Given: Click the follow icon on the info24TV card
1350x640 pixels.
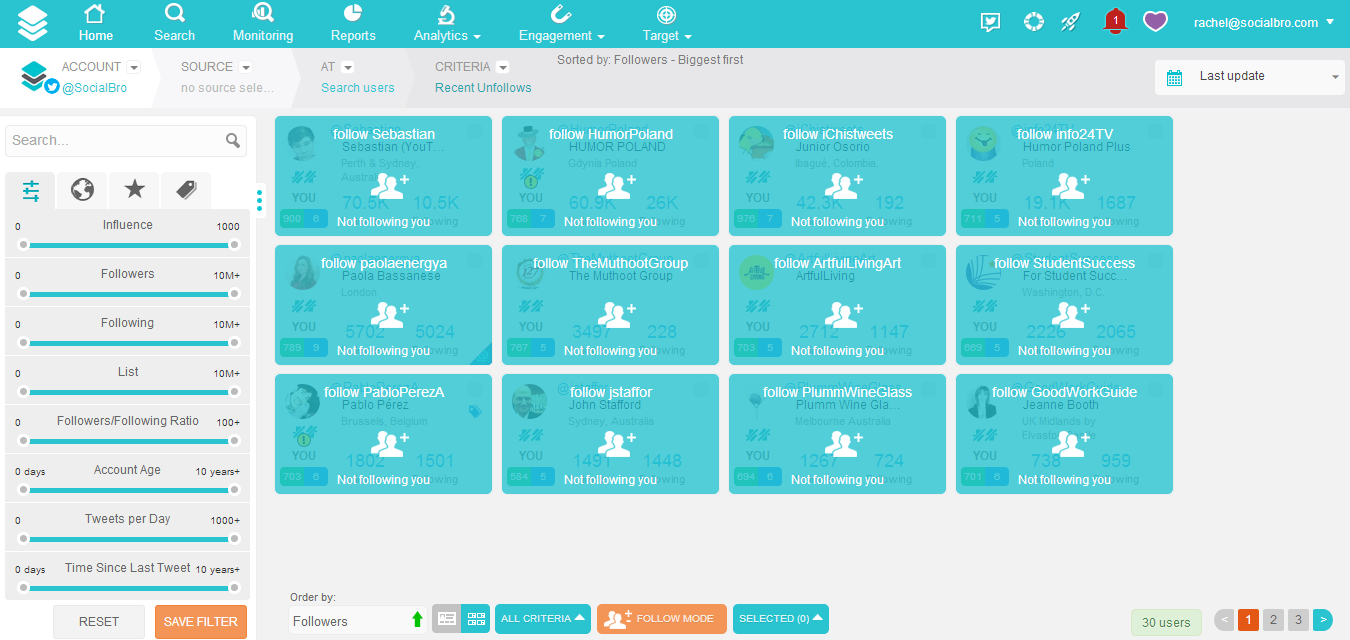Looking at the screenshot, I should tap(1071, 185).
